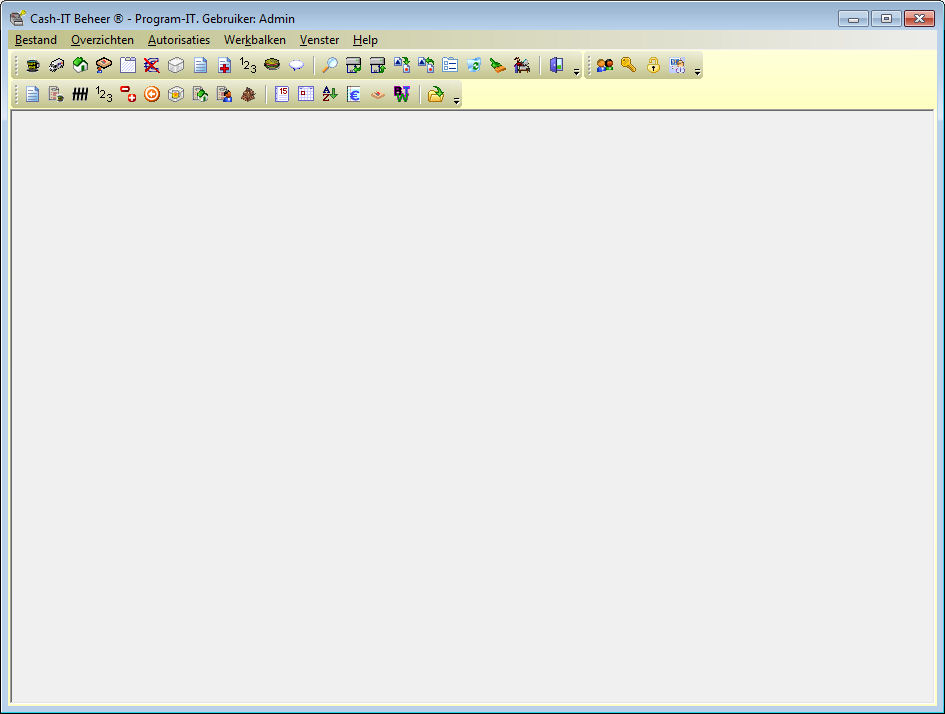Click the person at desk icon

pyautogui.click(x=522, y=65)
